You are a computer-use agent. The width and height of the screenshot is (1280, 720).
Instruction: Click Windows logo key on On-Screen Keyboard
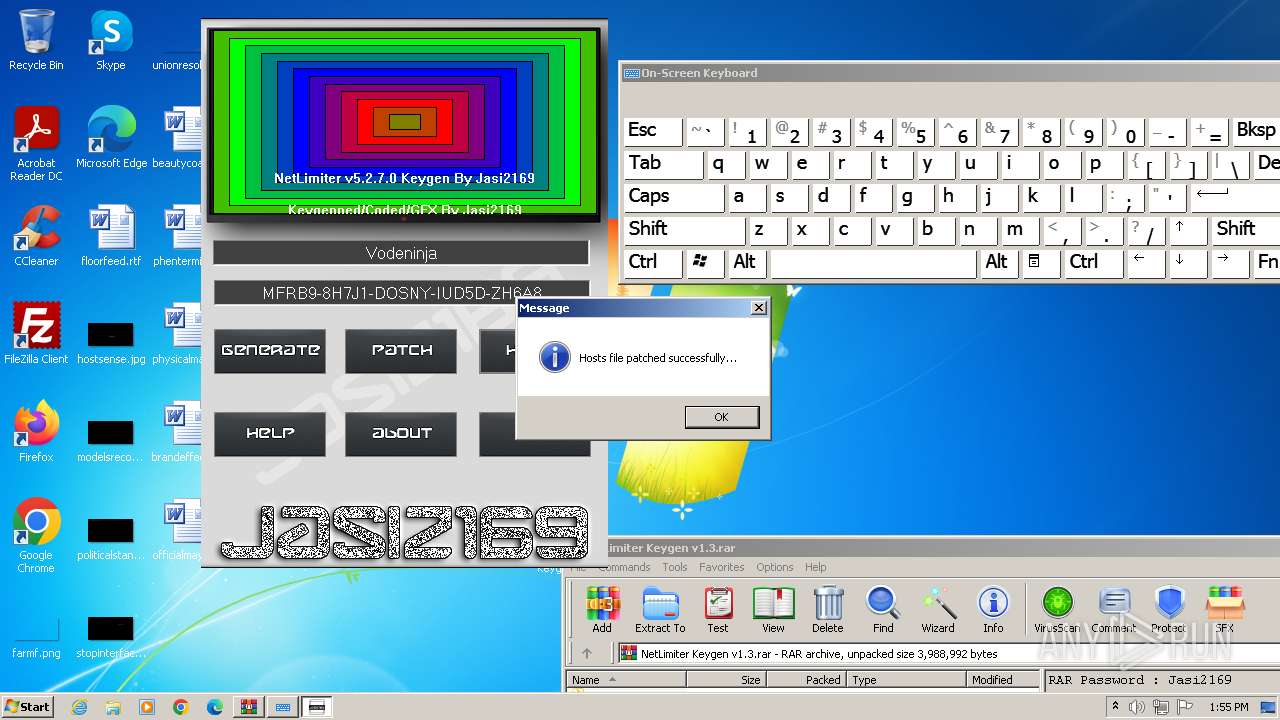coord(704,262)
